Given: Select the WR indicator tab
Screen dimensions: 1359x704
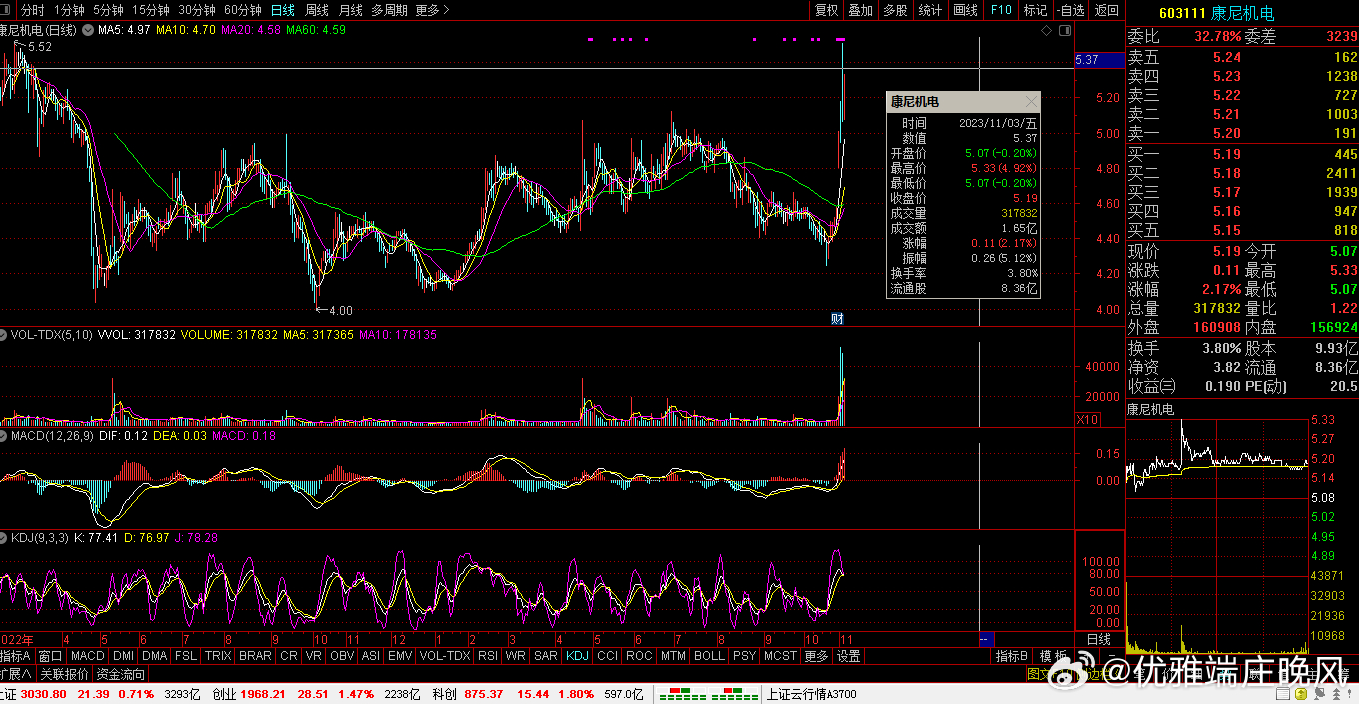Looking at the screenshot, I should coord(516,656).
